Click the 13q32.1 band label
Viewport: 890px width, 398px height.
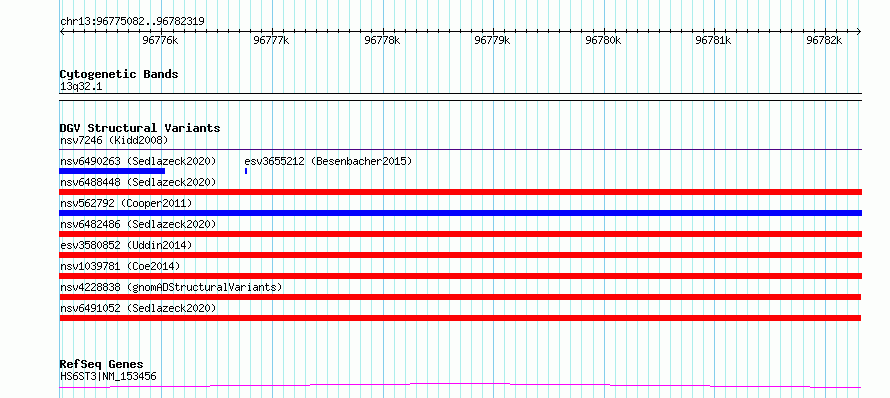(81, 87)
